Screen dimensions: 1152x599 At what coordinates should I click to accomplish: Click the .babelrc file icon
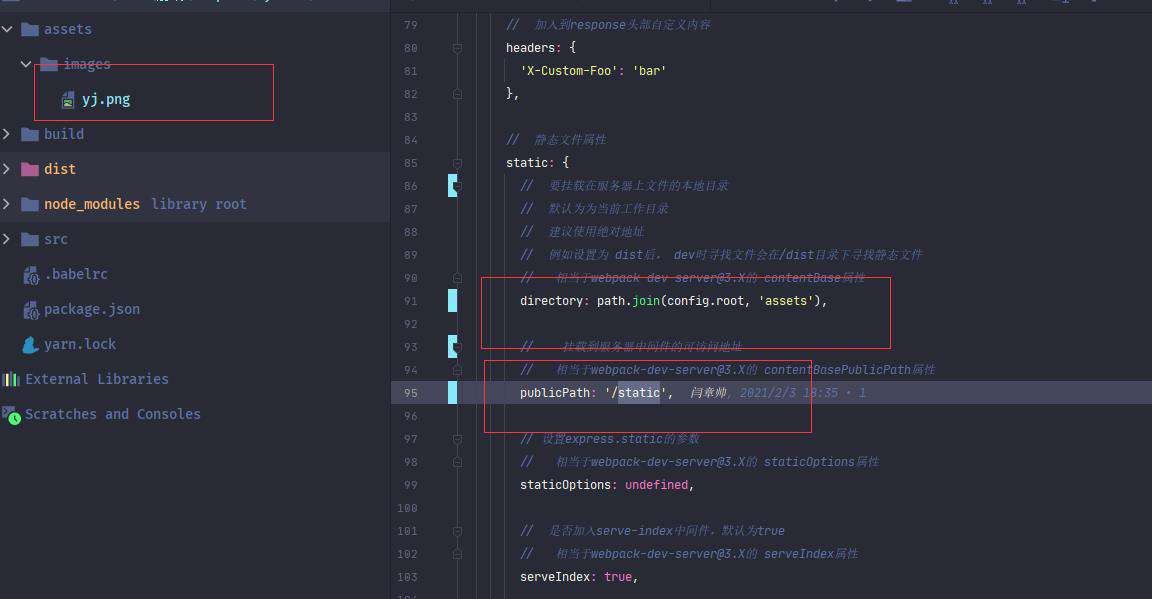(31, 275)
